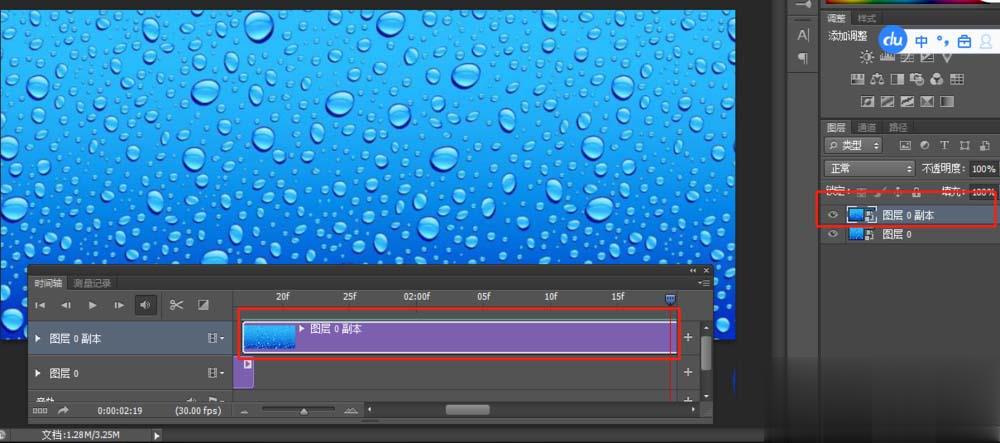Add a Photo Filter adjustment
Viewport: 1000px width, 443px height.
pos(917,80)
